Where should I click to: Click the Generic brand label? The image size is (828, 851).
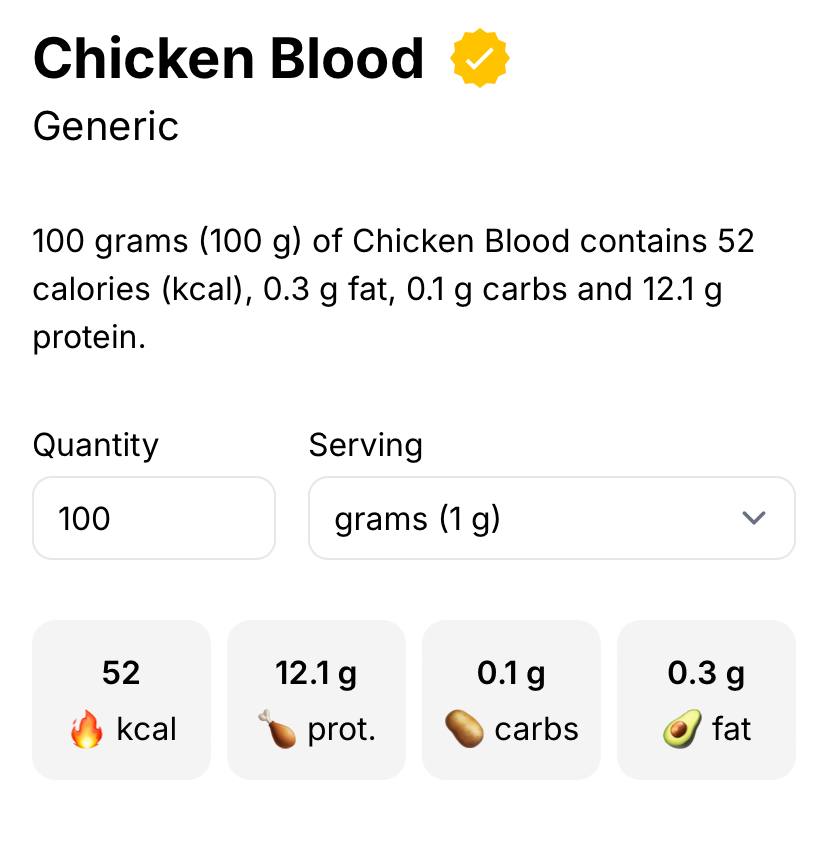coord(106,126)
